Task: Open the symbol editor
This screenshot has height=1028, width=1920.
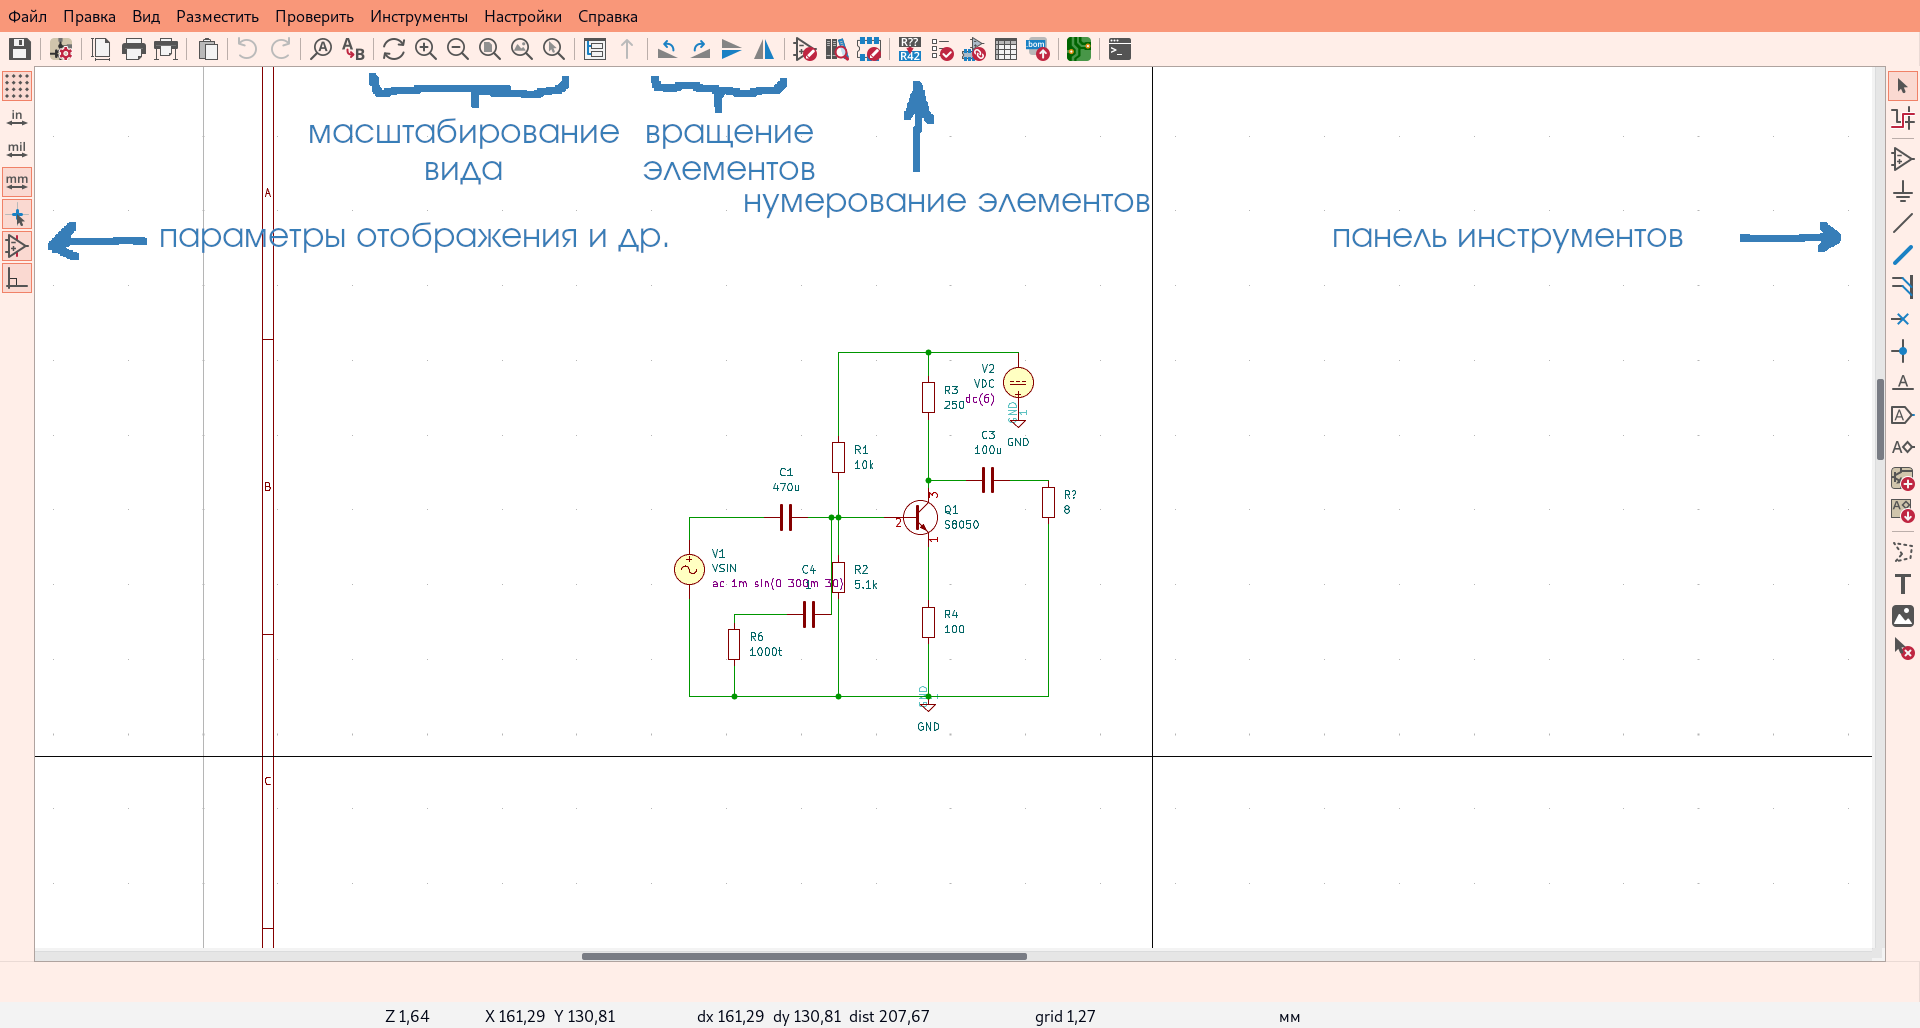Action: point(805,49)
